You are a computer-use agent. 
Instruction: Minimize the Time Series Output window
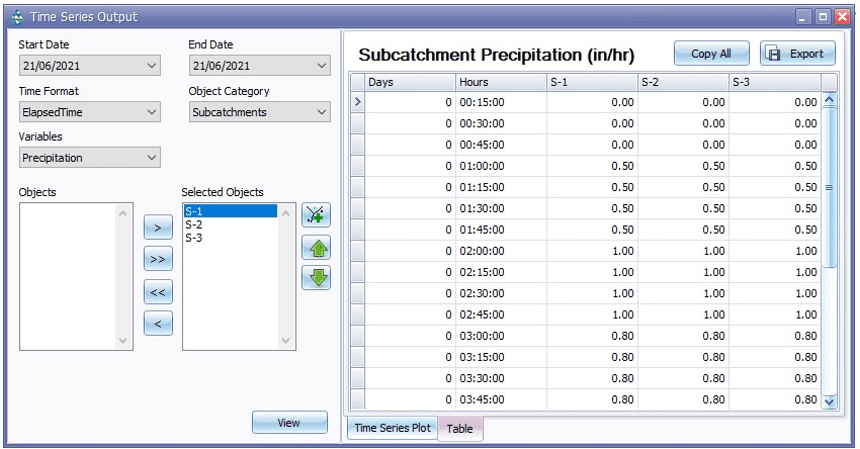tap(803, 17)
